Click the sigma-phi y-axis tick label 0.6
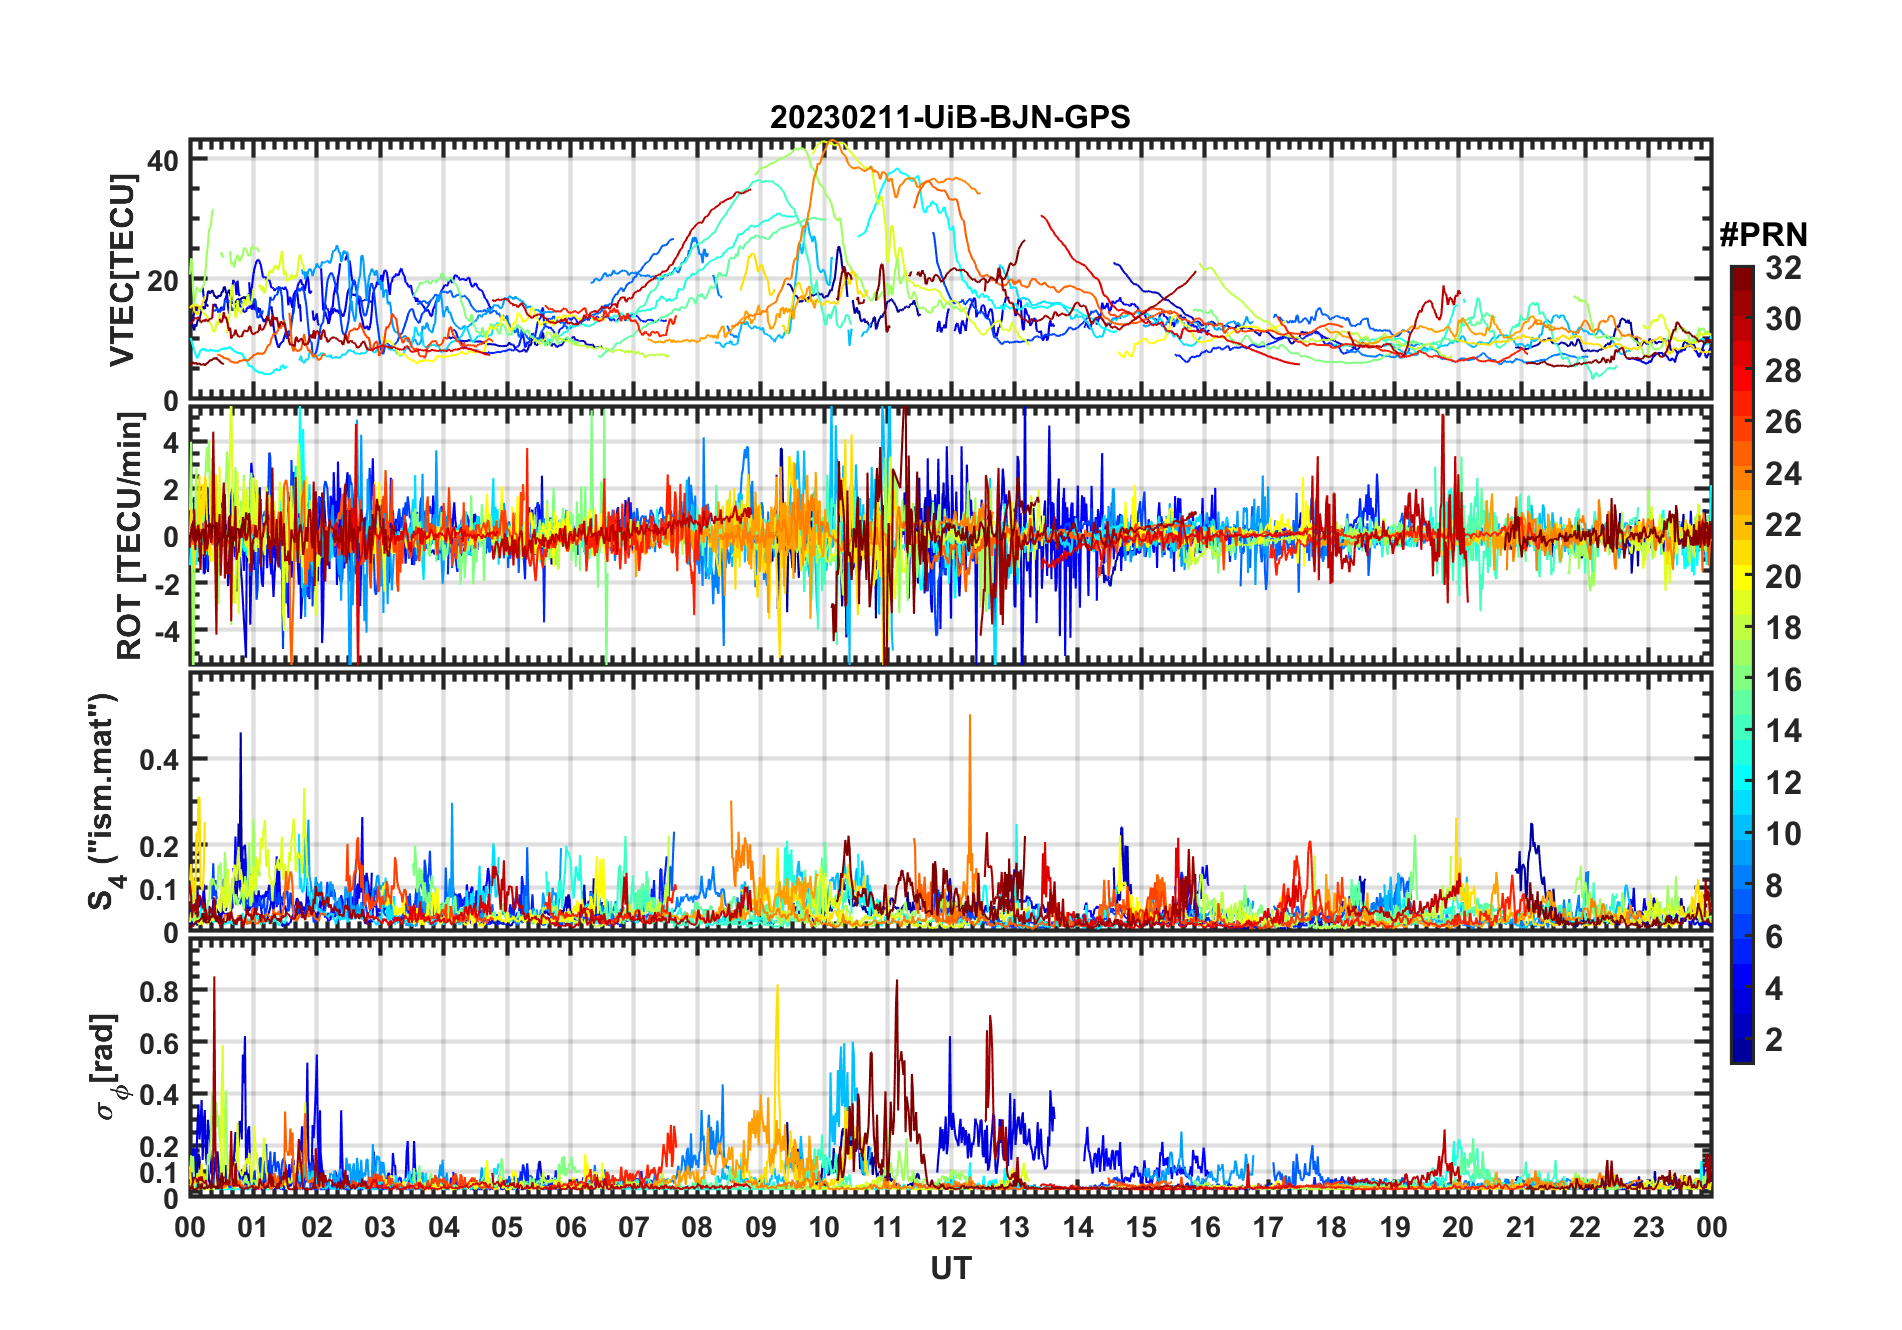1902x1330 pixels. pos(159,1043)
